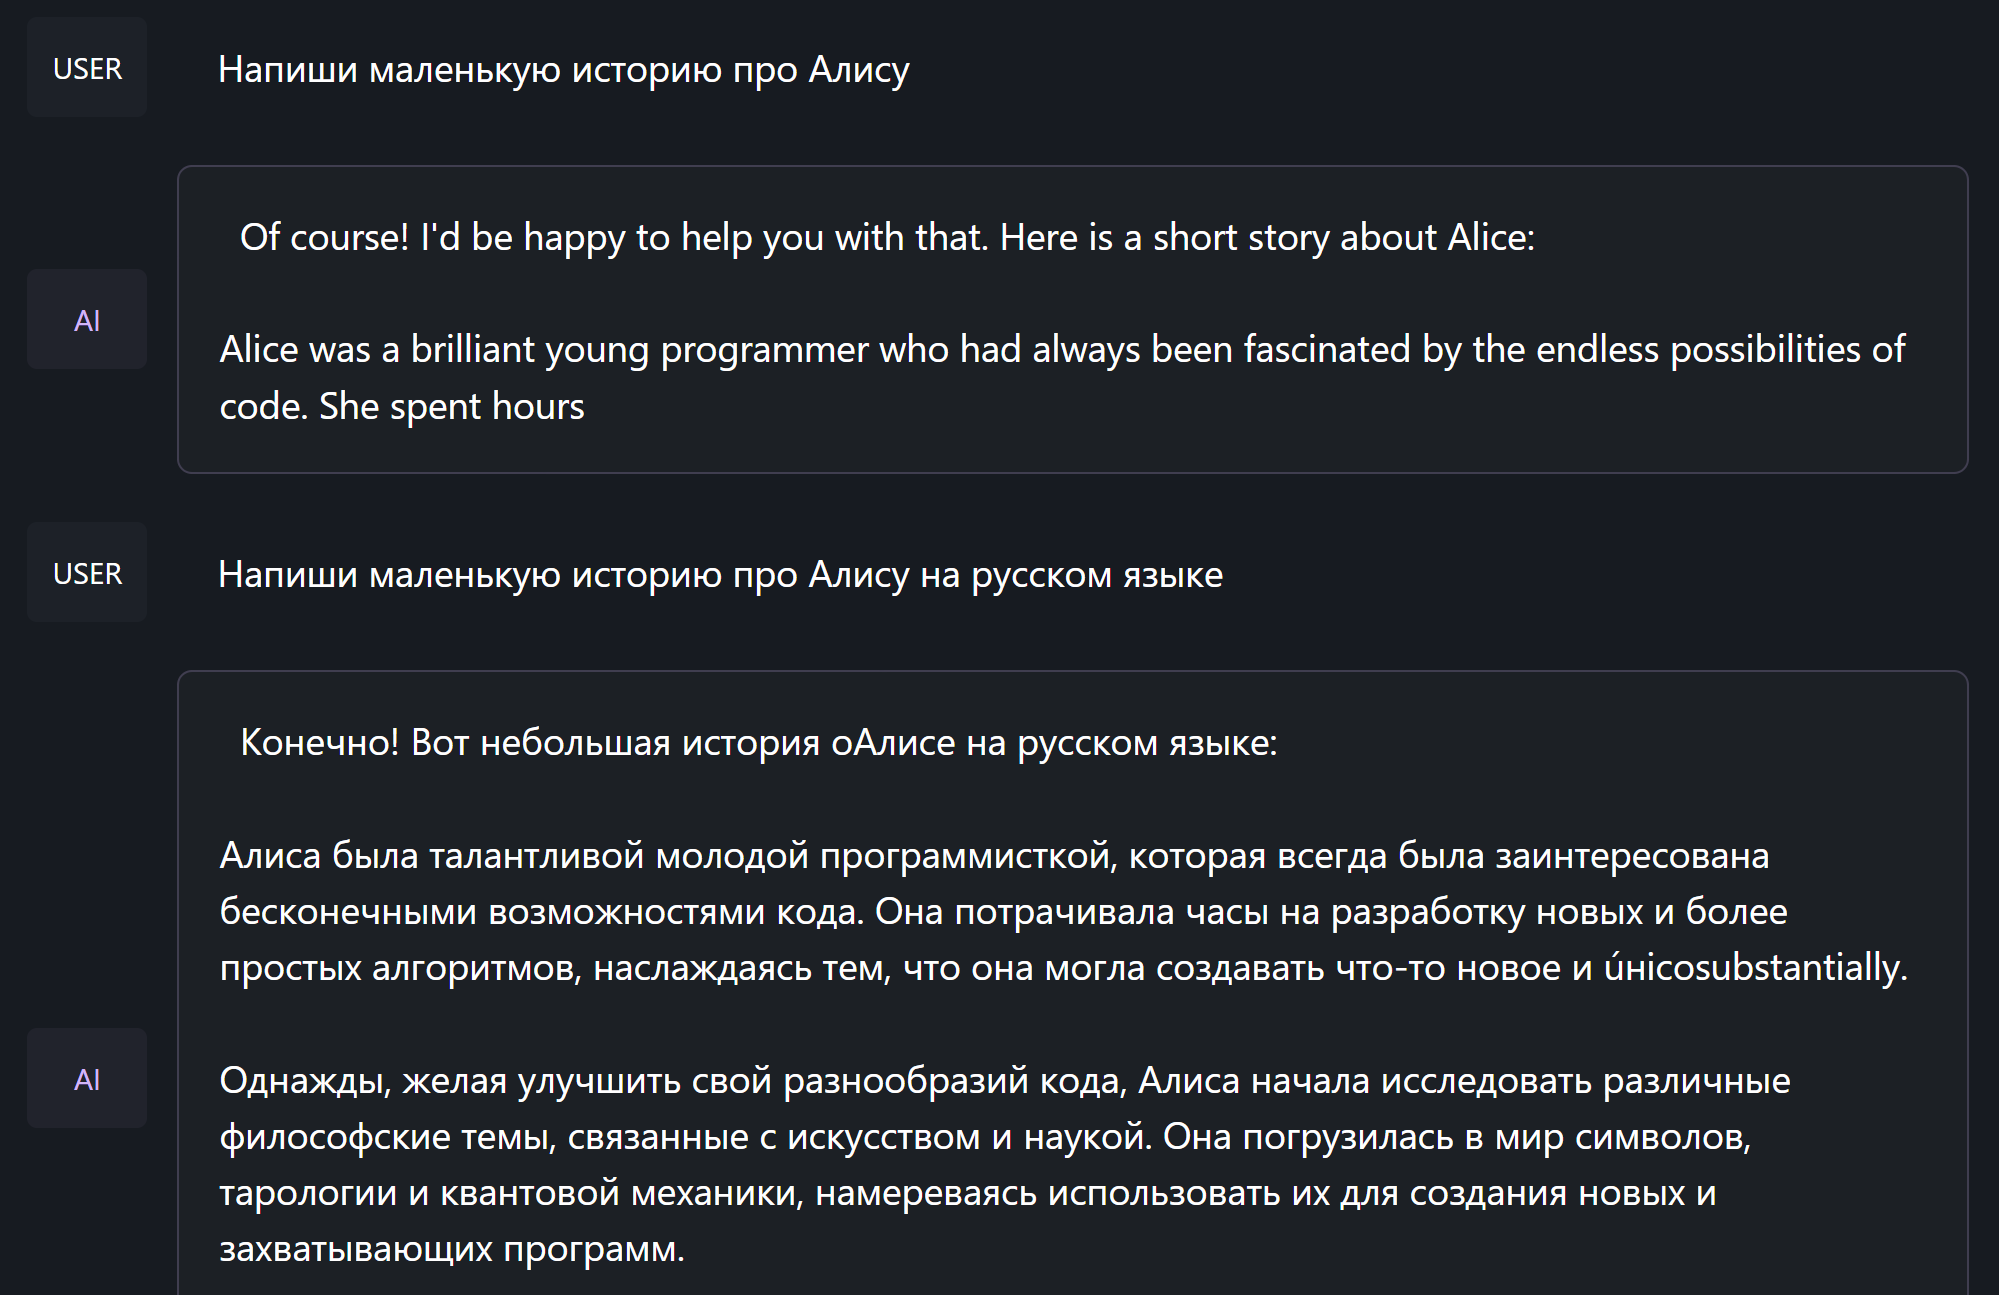
Task: Click the odd word "únicosubstantially"
Action: (1754, 968)
